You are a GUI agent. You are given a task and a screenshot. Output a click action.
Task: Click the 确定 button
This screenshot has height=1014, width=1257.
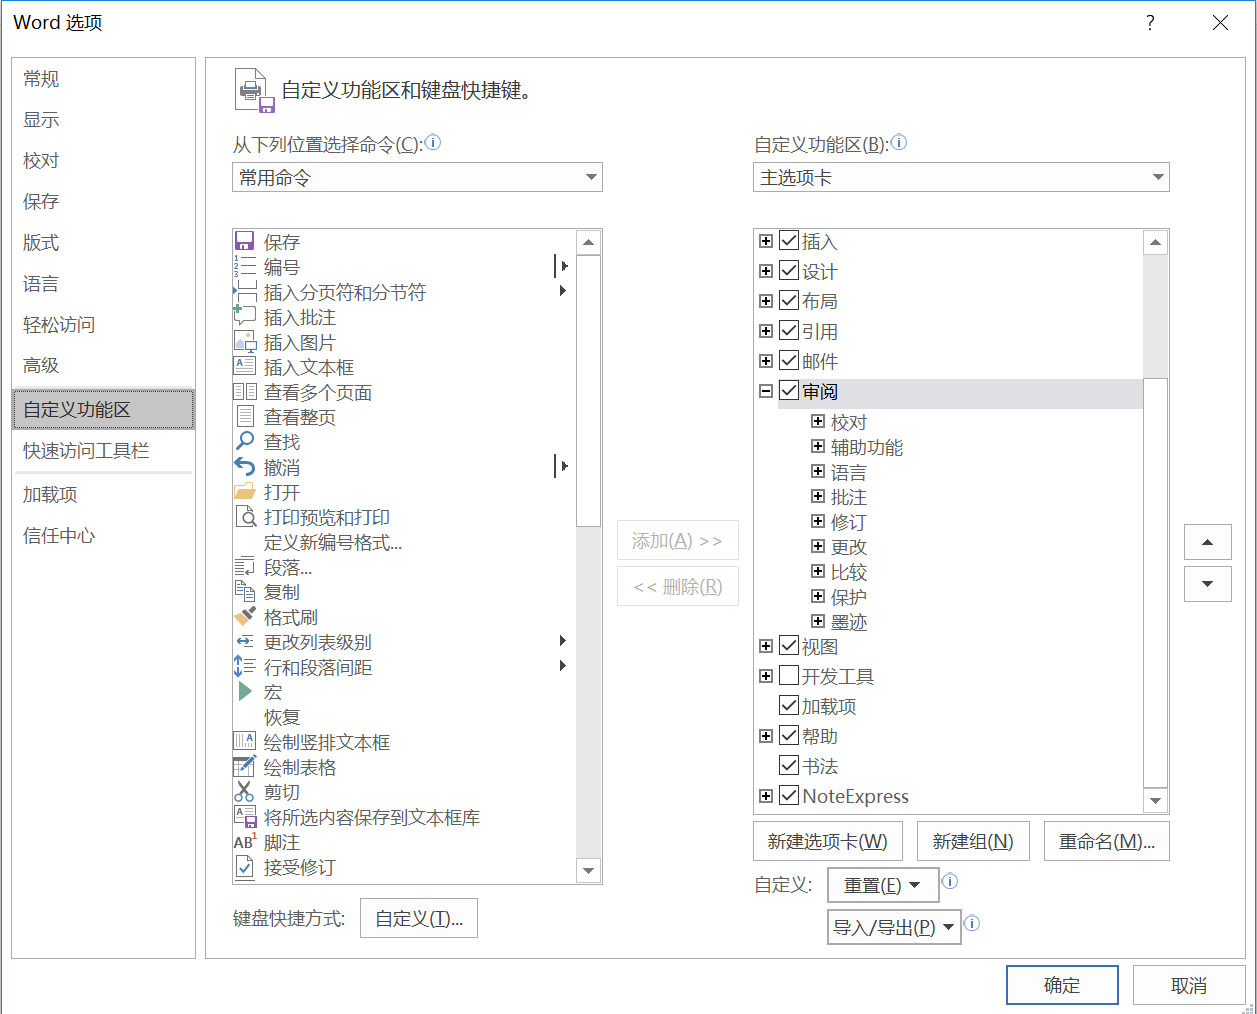click(x=1062, y=985)
